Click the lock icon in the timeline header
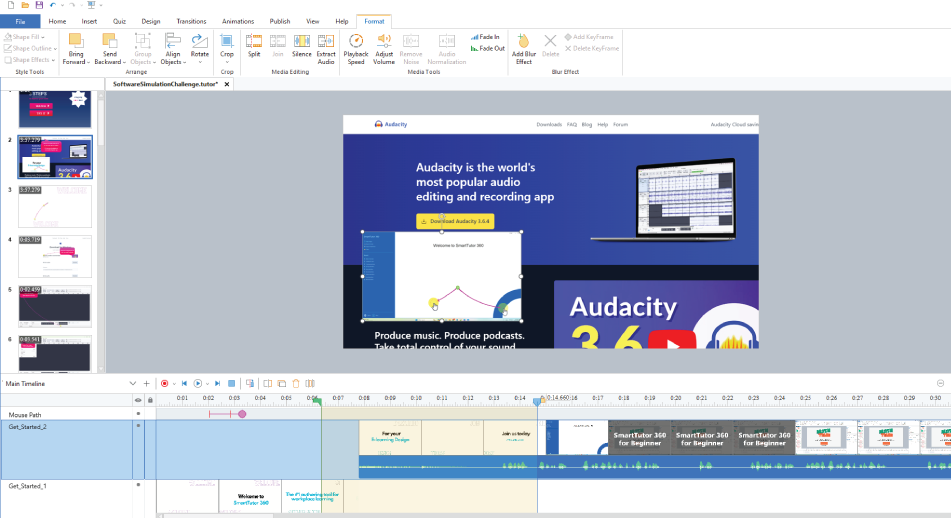Image resolution: width=951 pixels, height=518 pixels. pos(150,400)
